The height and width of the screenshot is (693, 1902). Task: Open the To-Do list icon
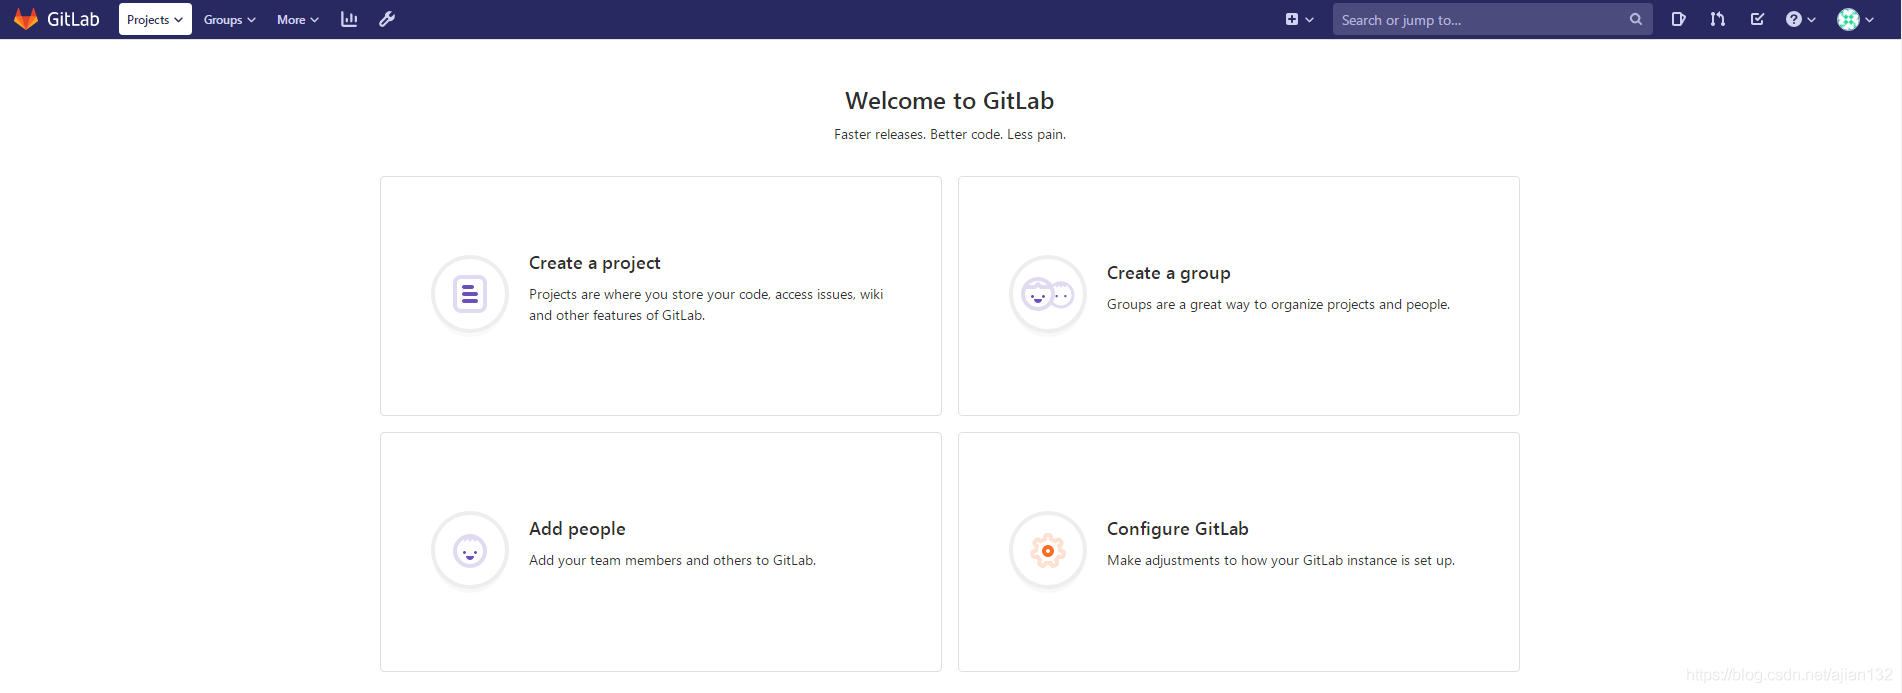coord(1757,19)
